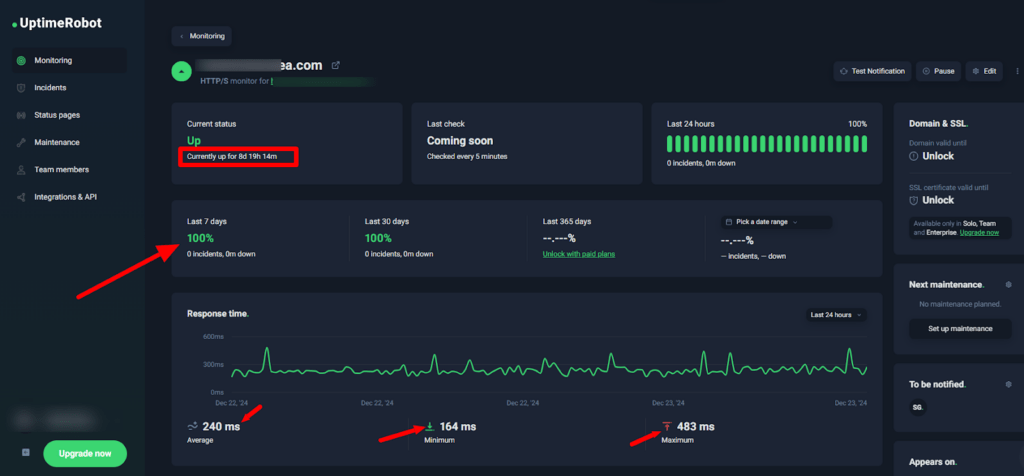The height and width of the screenshot is (476, 1024).
Task: Click the small icon beside Upgrade now
Action: pyautogui.click(x=25, y=452)
